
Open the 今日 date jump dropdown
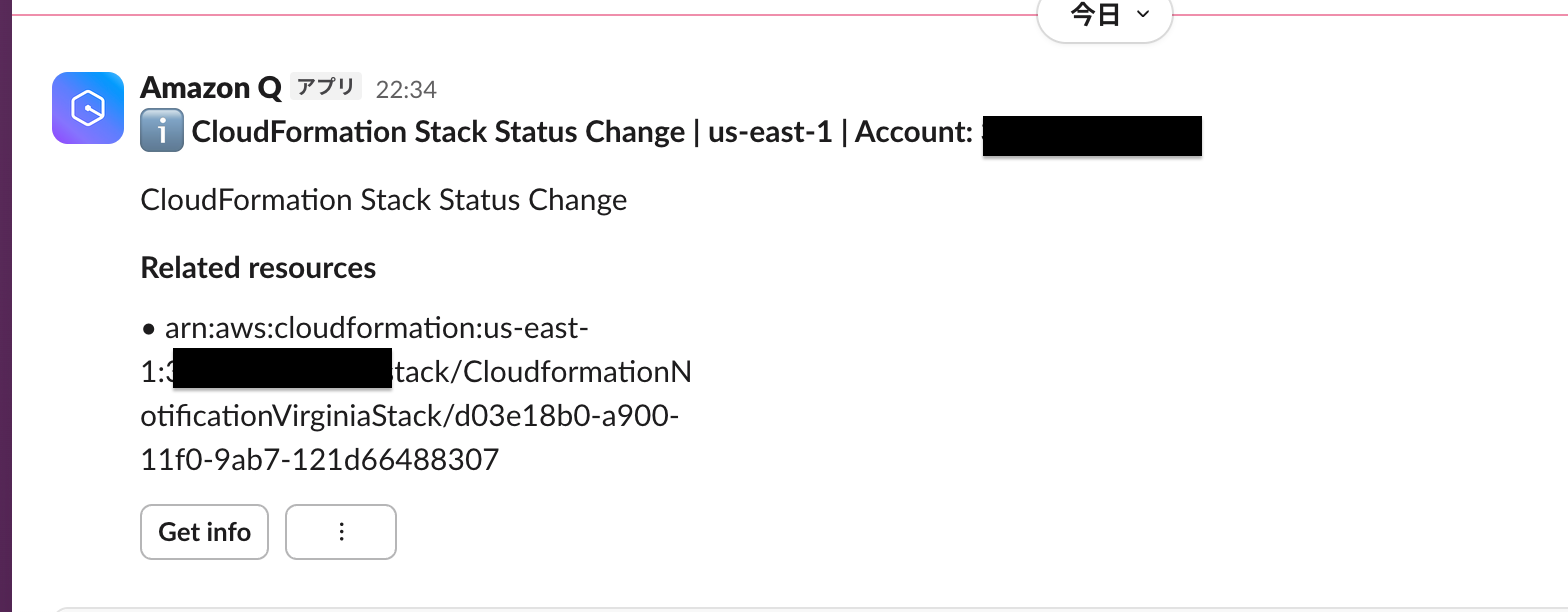point(1104,16)
